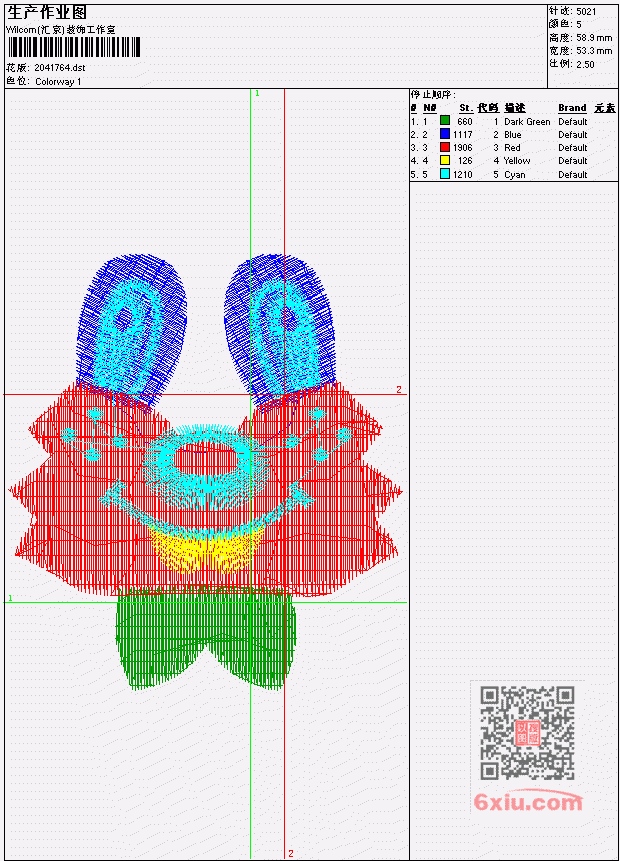Click the 'Colorway 1' label
620x861 pixels.
(58, 82)
